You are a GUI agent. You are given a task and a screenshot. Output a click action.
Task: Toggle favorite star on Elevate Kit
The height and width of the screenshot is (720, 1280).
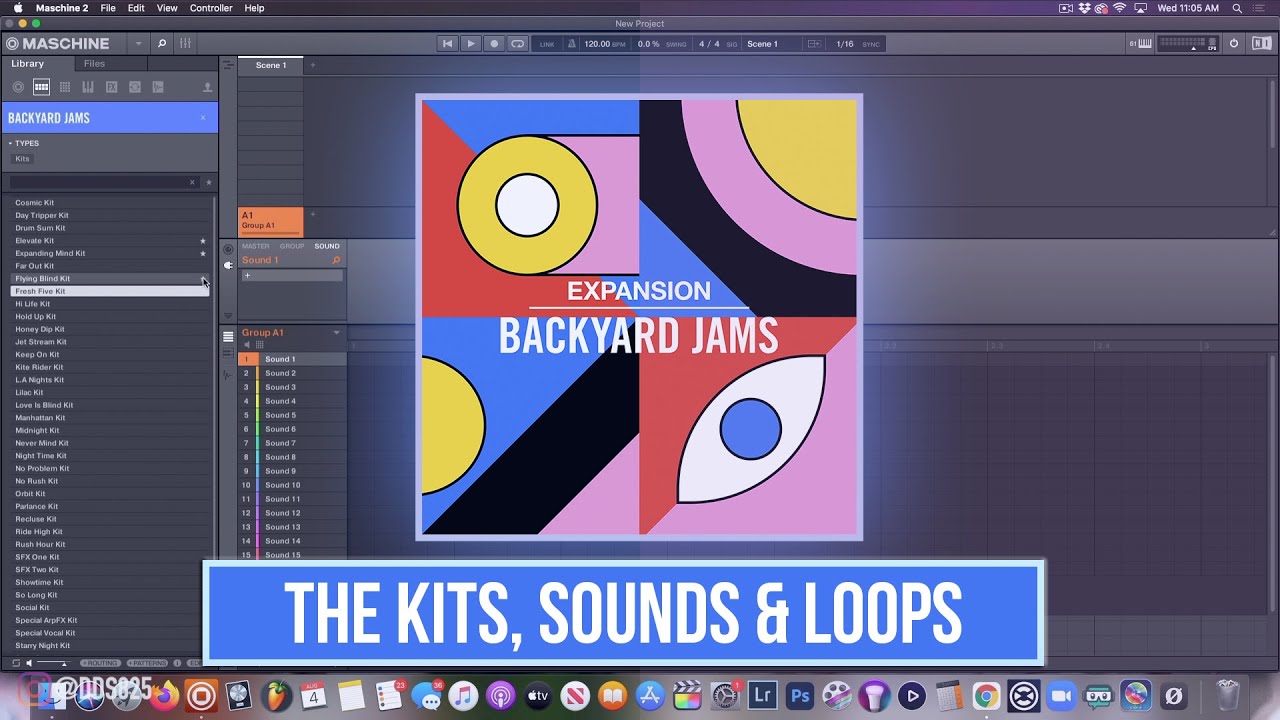203,241
